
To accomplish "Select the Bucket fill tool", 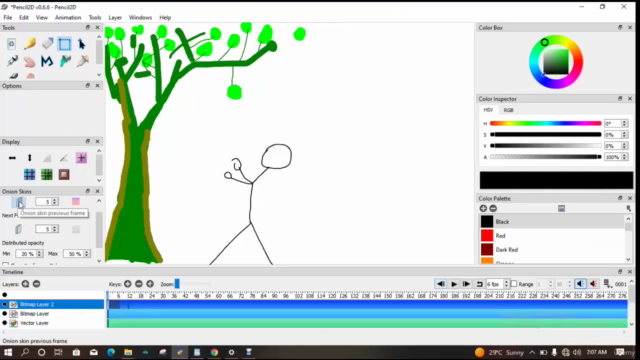I will point(65,61).
